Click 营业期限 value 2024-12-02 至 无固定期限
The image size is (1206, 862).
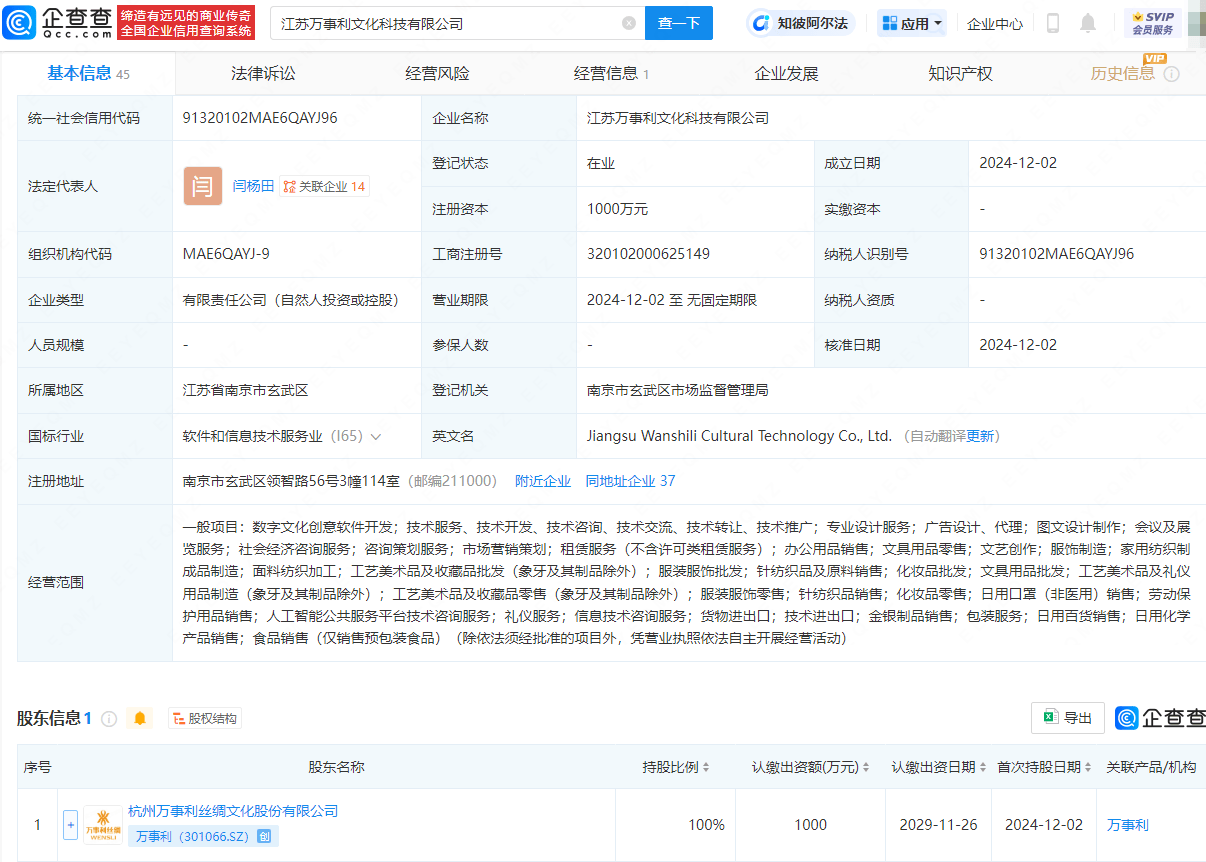coord(672,300)
